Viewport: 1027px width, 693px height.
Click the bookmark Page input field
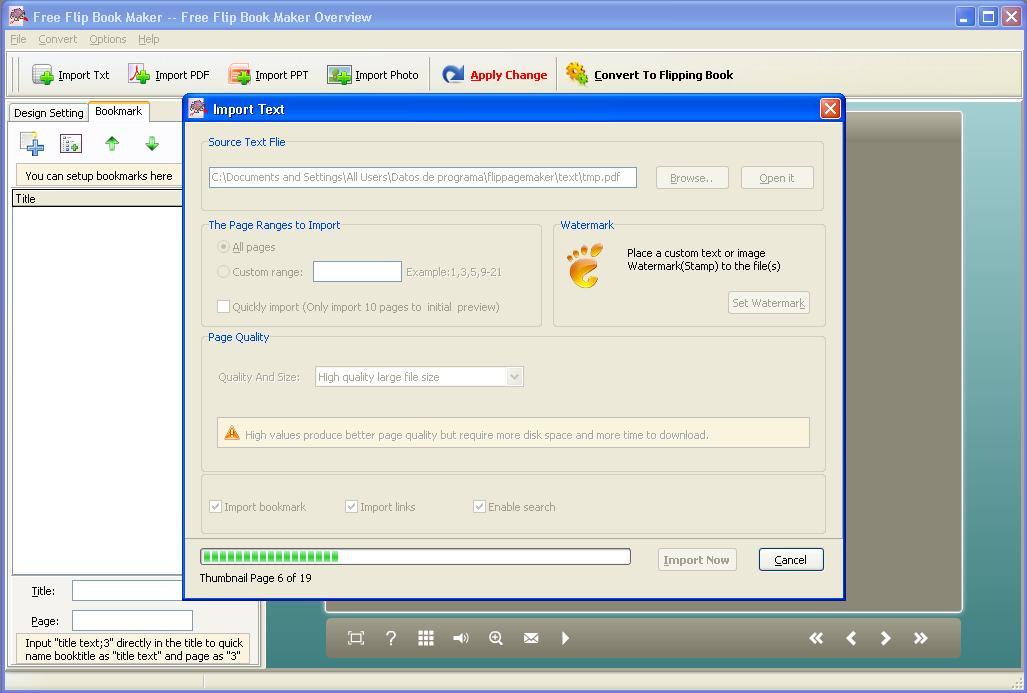click(x=132, y=620)
